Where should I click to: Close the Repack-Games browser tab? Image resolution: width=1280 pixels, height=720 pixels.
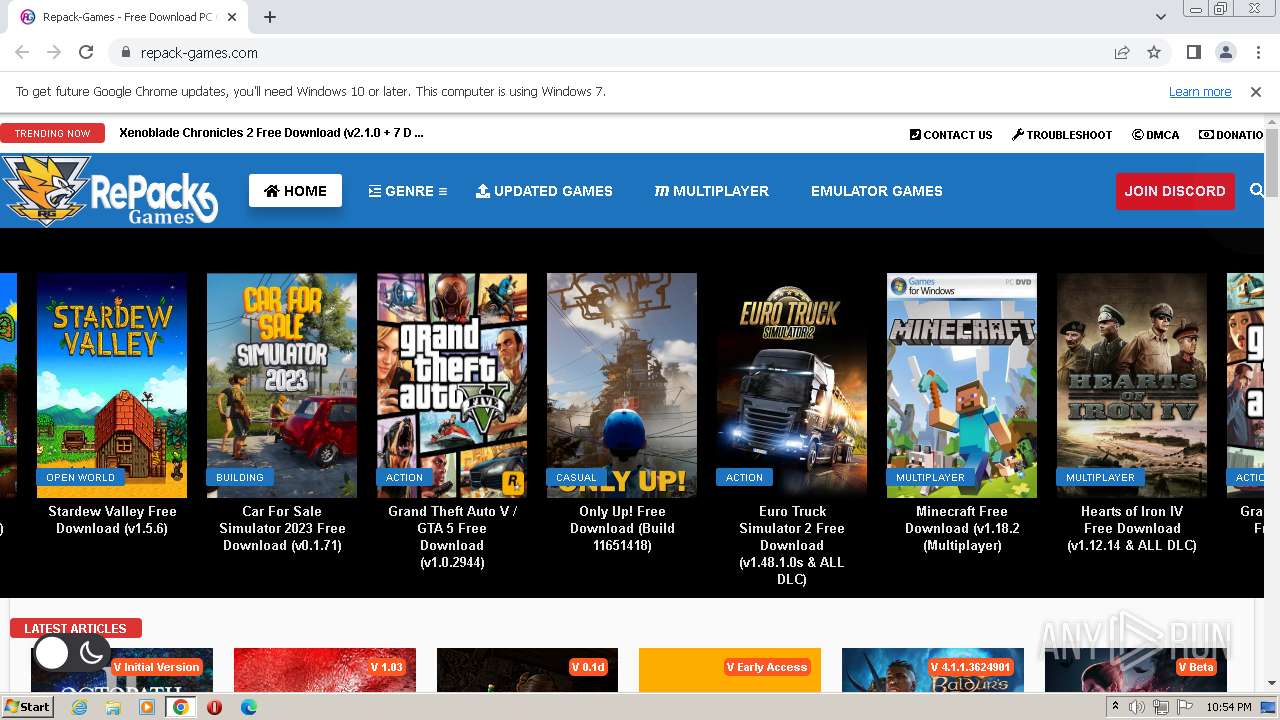(x=232, y=17)
